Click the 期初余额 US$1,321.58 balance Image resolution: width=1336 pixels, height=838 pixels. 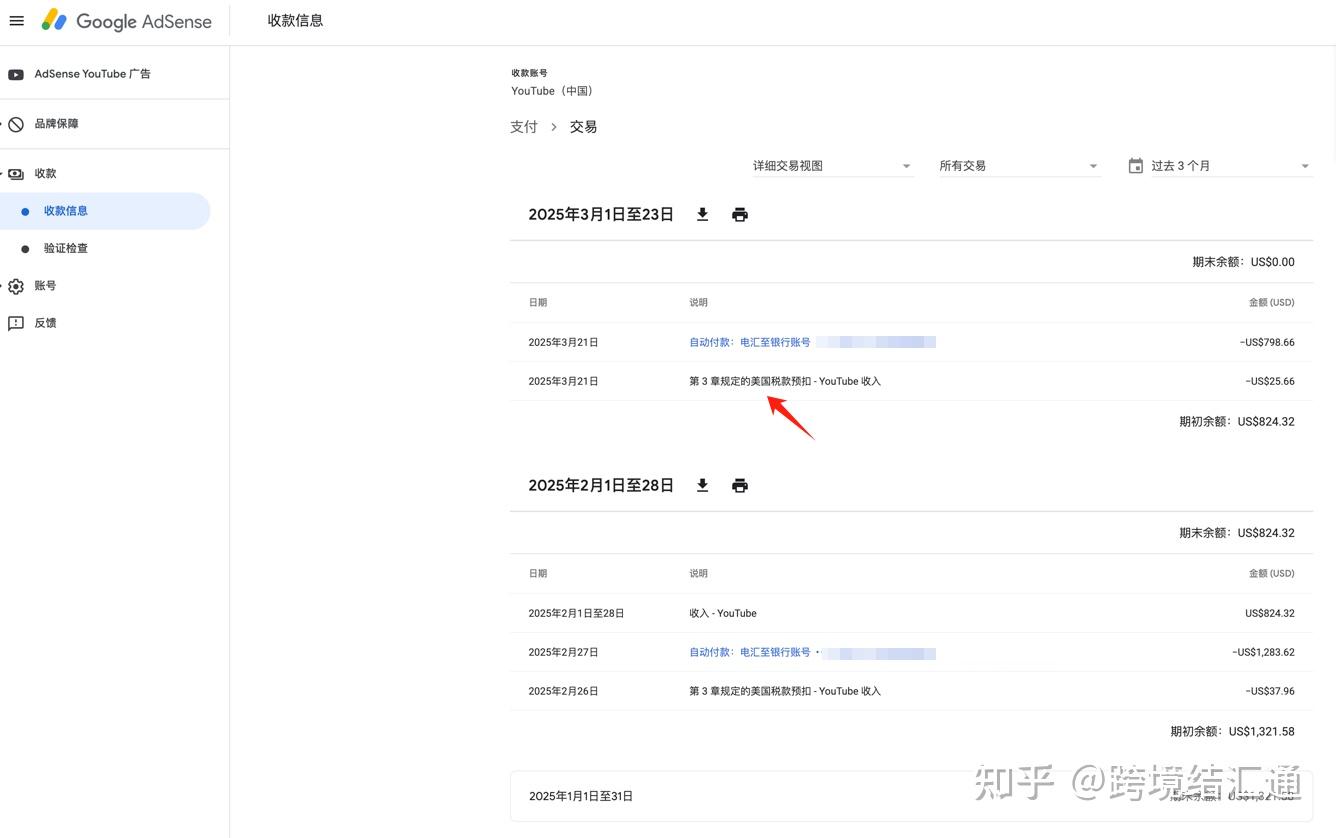[1232, 732]
